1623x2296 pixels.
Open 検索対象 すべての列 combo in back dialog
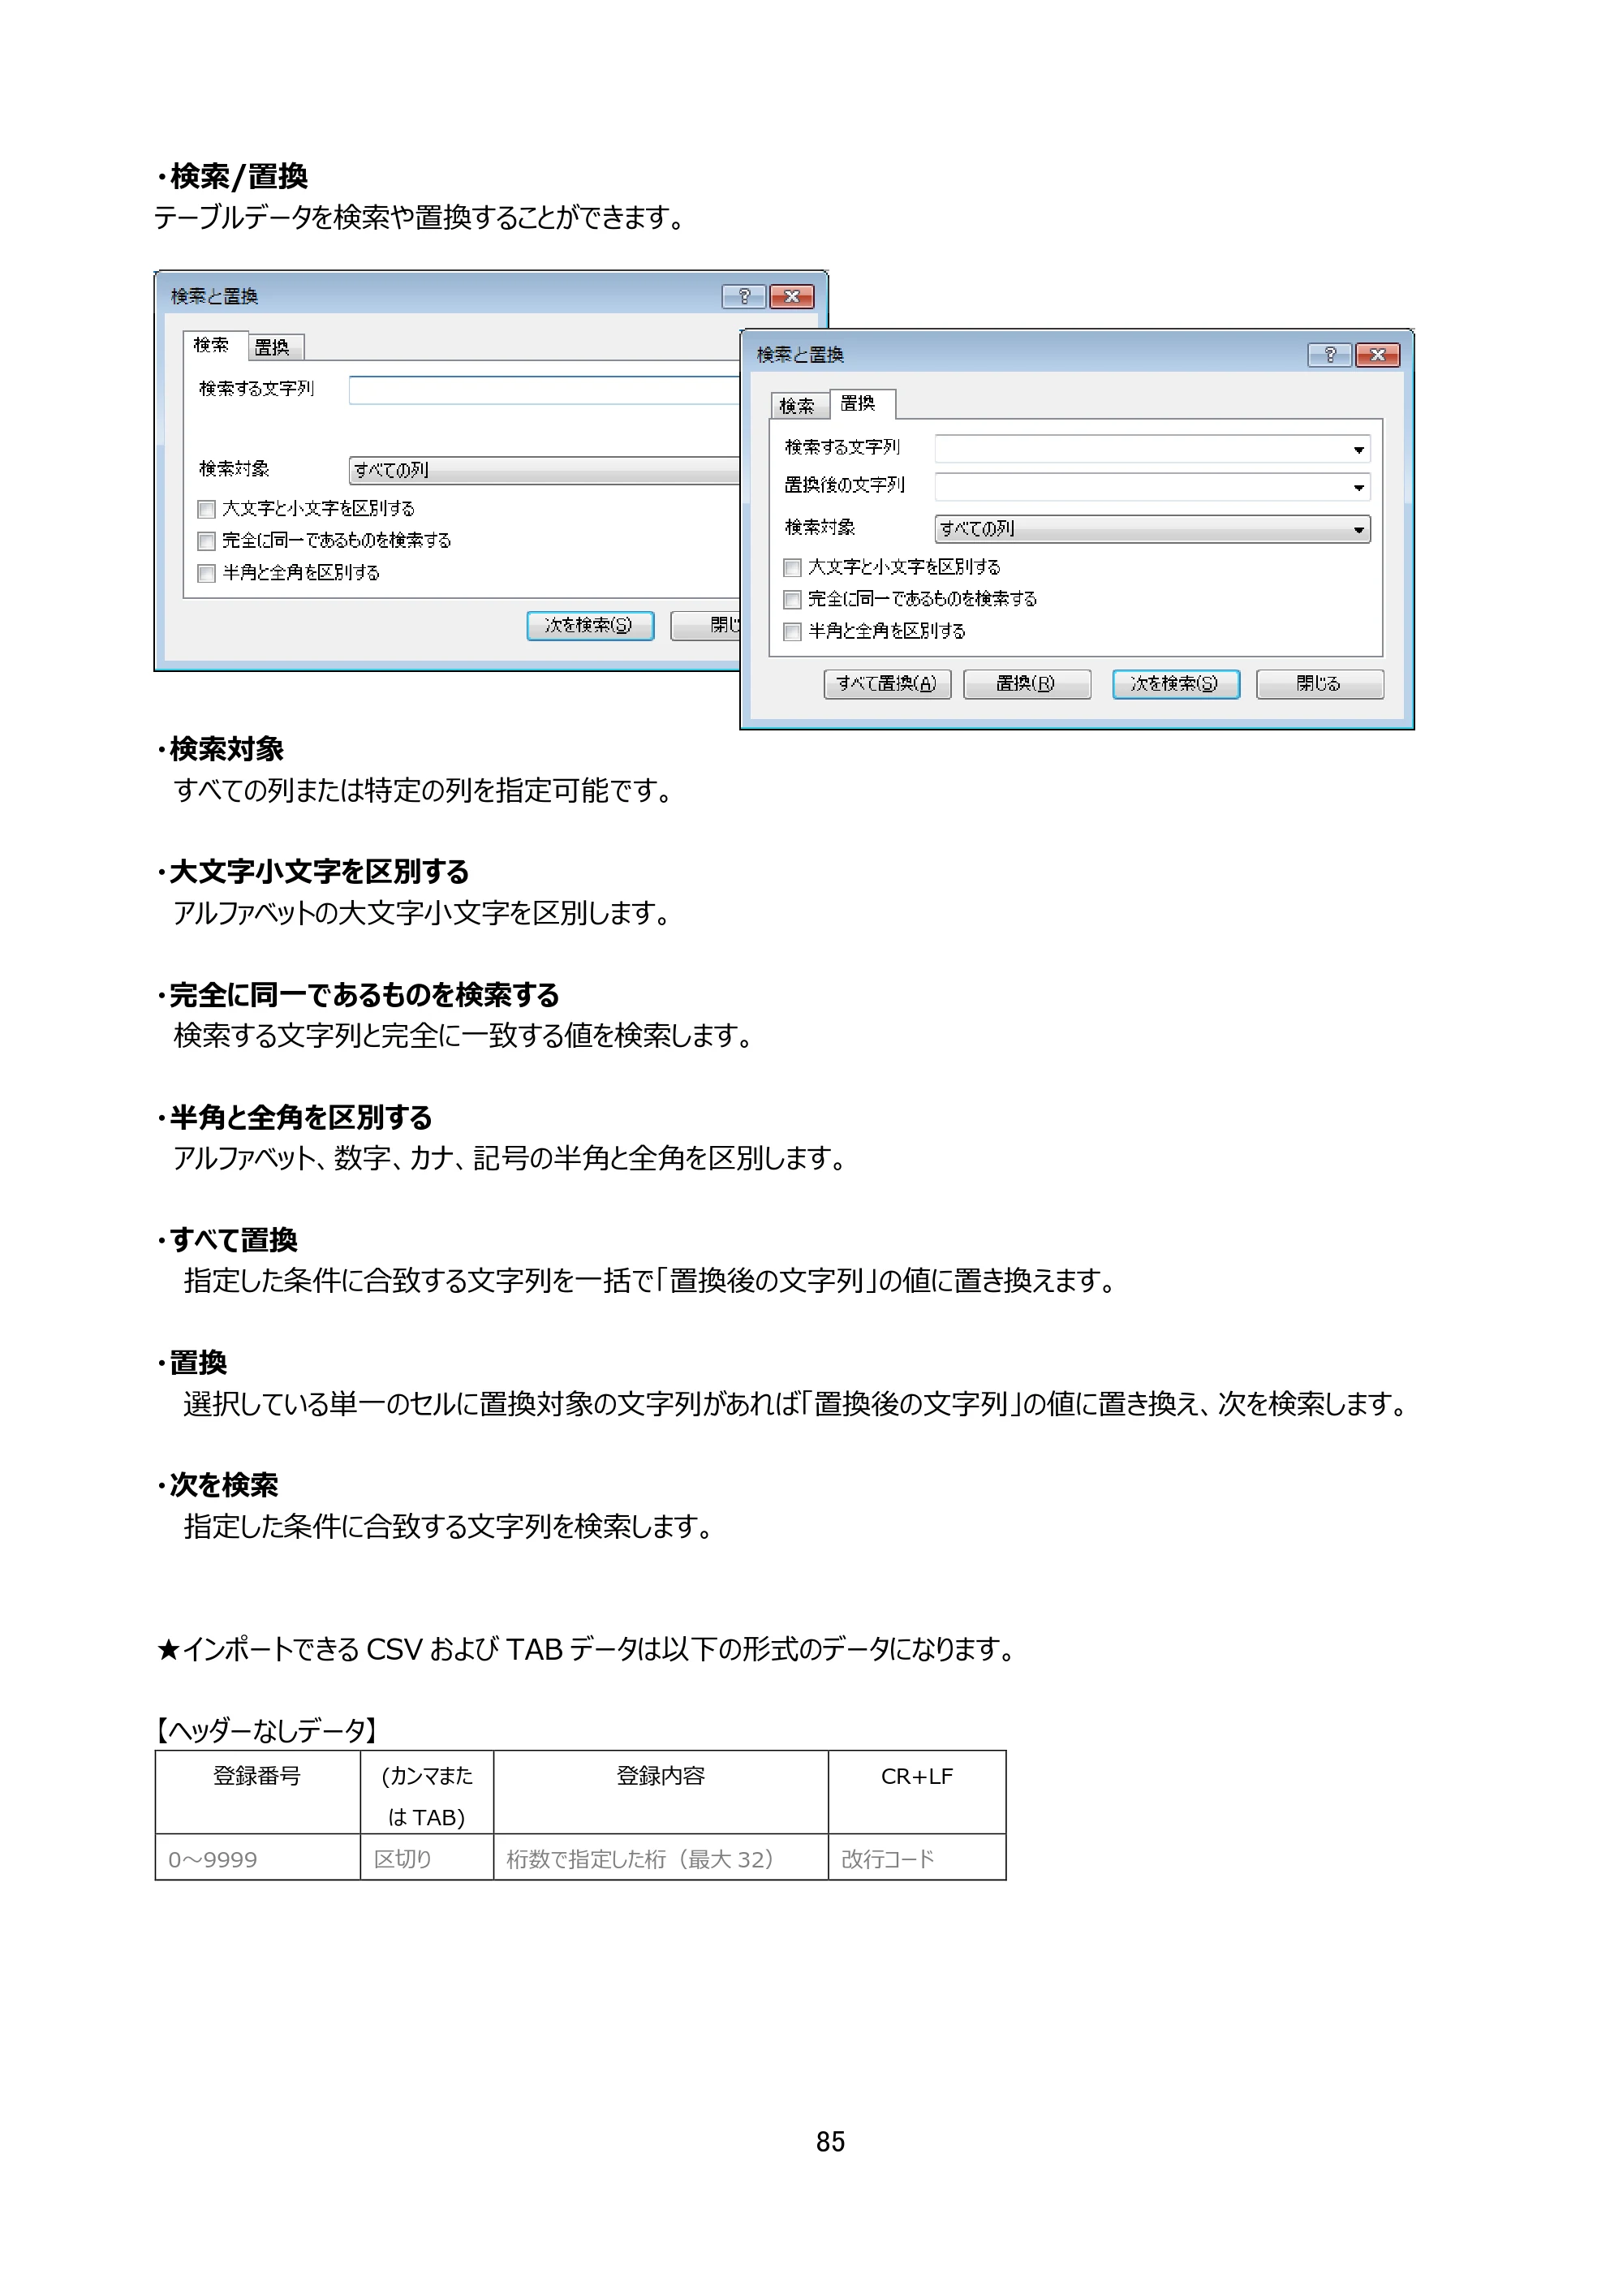click(x=544, y=470)
